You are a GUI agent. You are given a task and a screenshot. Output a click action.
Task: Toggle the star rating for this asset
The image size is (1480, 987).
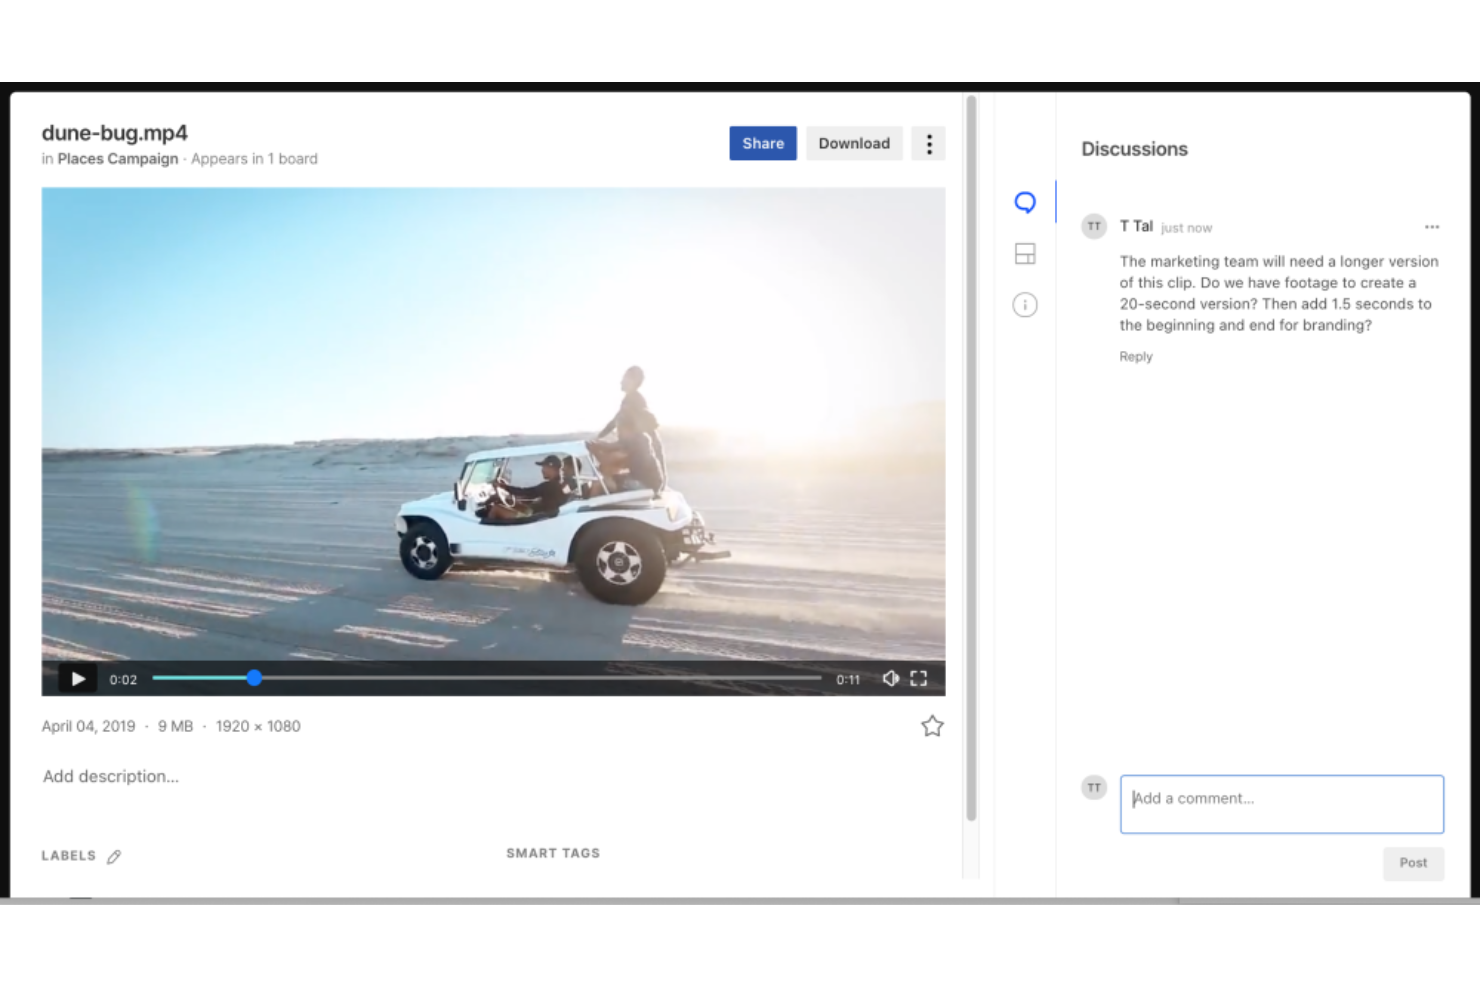931,726
